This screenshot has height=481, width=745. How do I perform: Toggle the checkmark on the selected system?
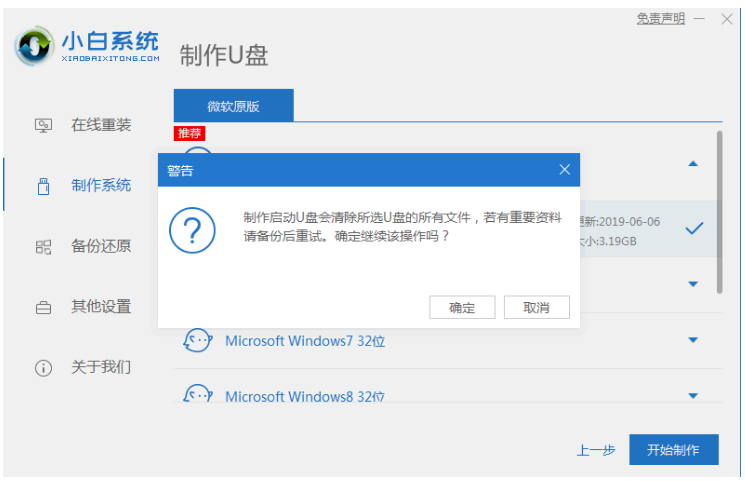693,228
